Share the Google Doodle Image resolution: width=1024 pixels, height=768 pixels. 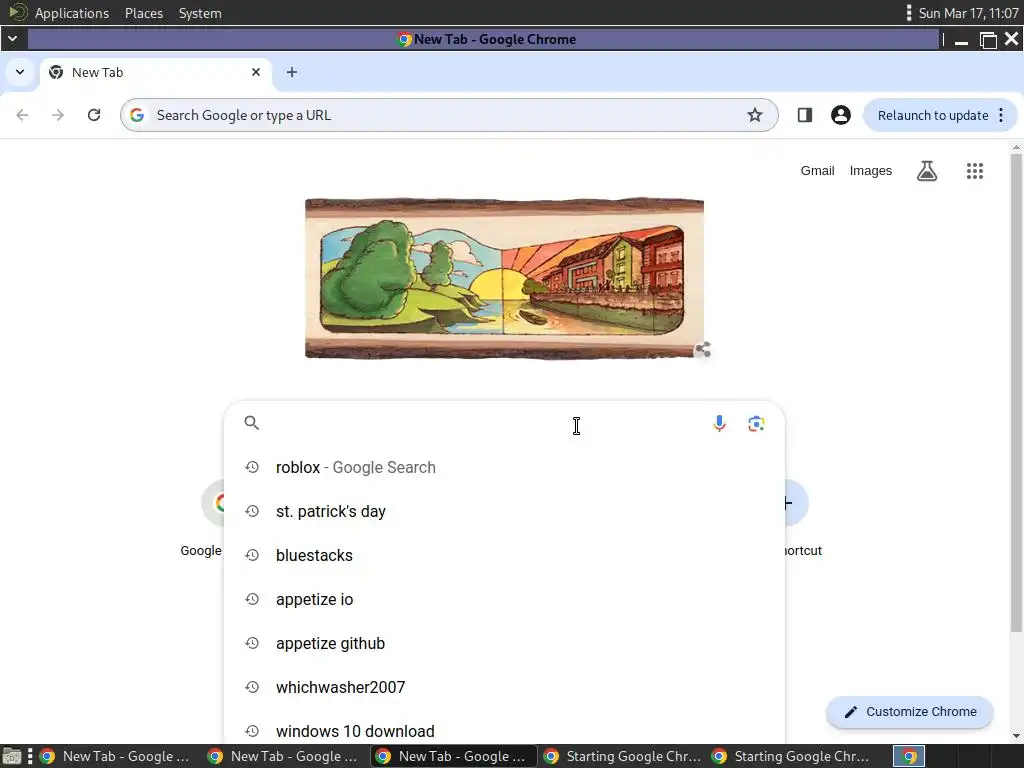pos(703,349)
